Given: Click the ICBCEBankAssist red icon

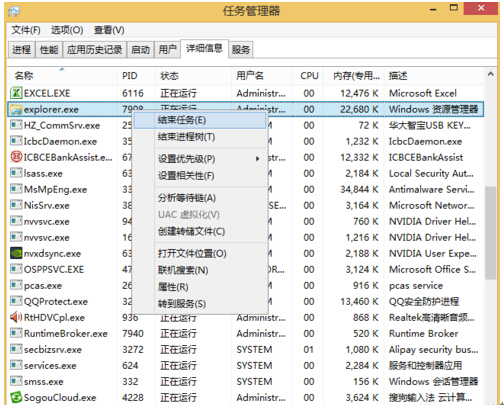Looking at the screenshot, I should pyautogui.click(x=16, y=157).
